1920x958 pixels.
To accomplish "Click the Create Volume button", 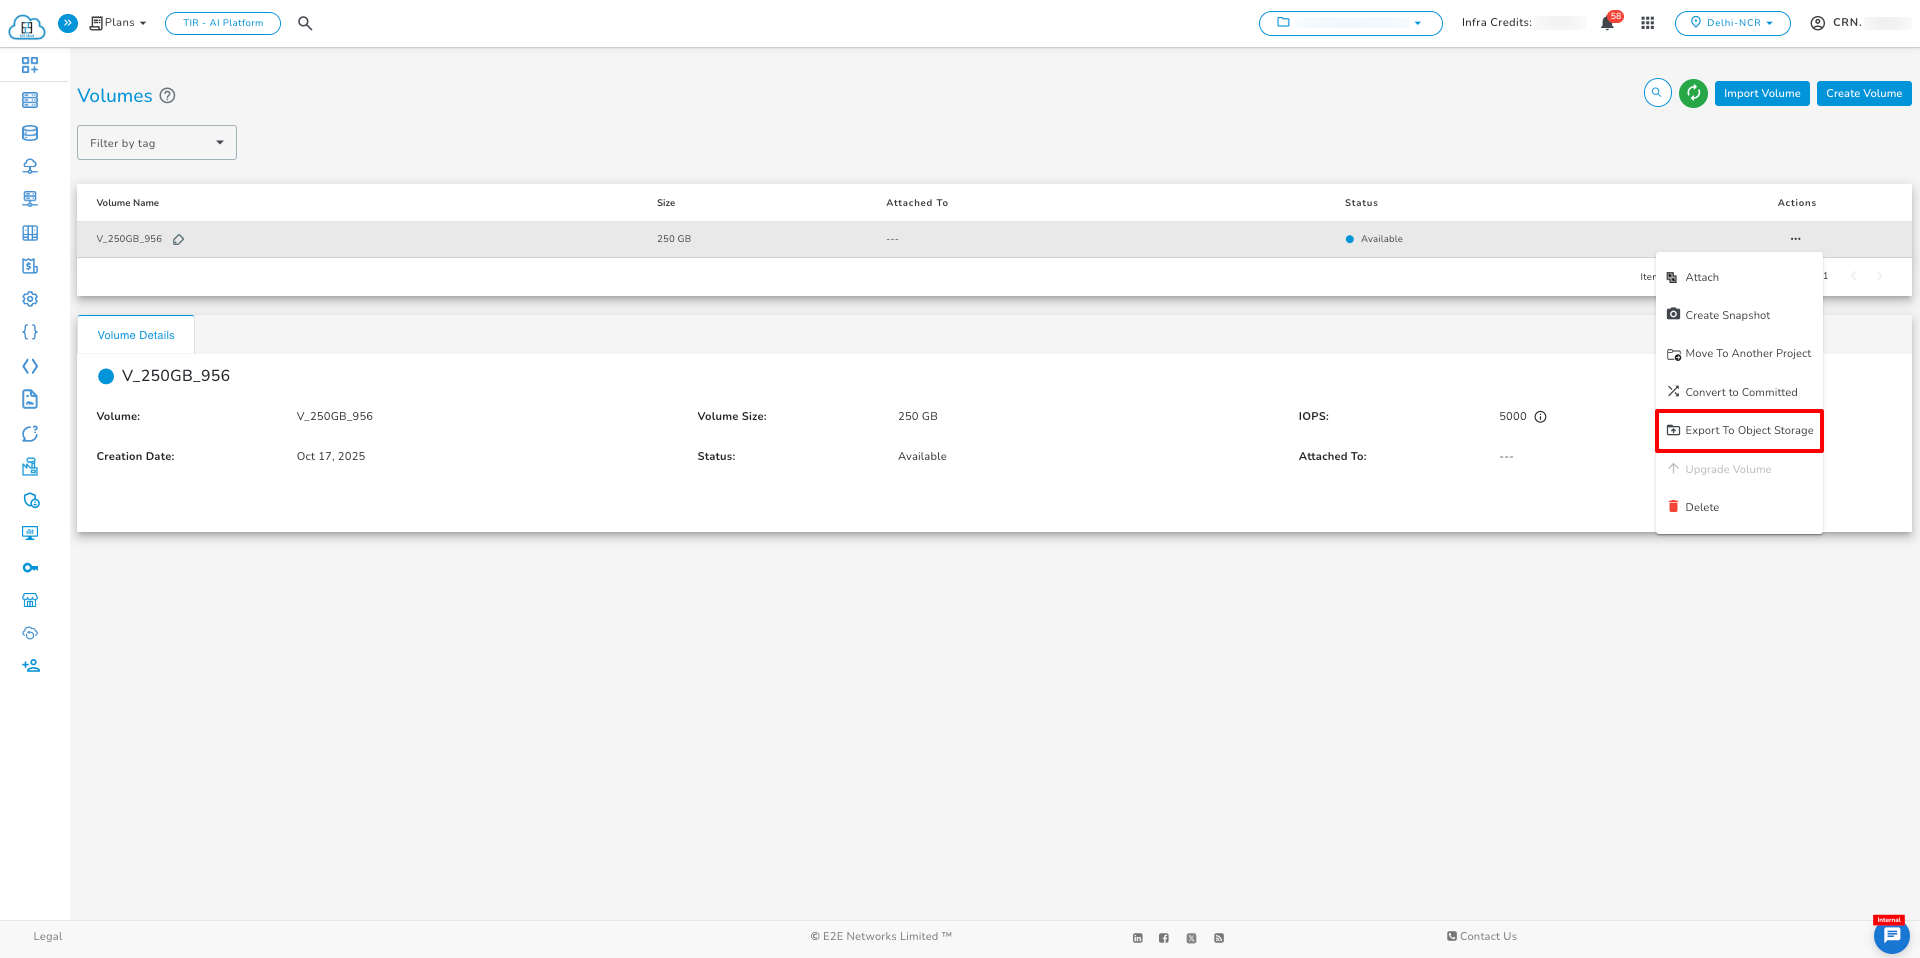I will [1863, 93].
